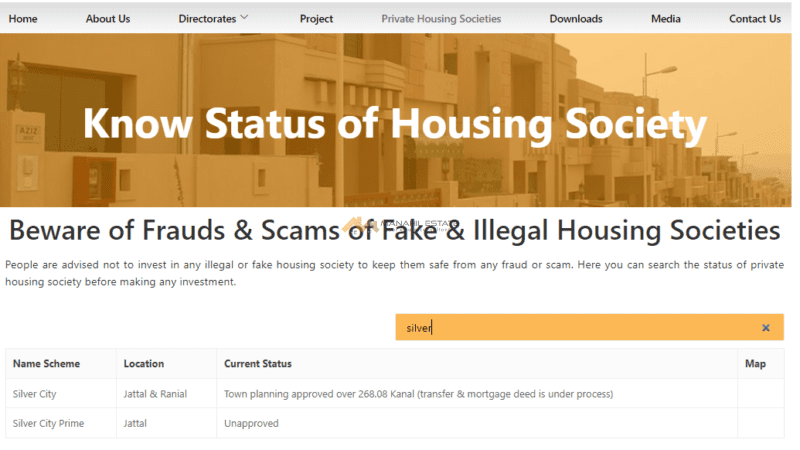Open the Project menu item
This screenshot has width=800, height=450.
[x=316, y=19]
